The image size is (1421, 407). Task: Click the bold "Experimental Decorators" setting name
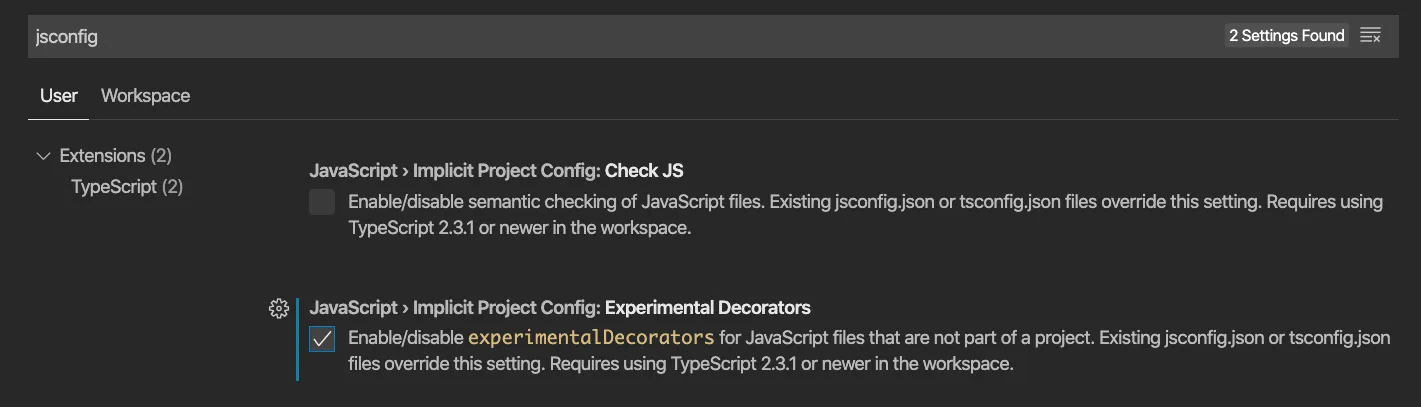click(707, 307)
